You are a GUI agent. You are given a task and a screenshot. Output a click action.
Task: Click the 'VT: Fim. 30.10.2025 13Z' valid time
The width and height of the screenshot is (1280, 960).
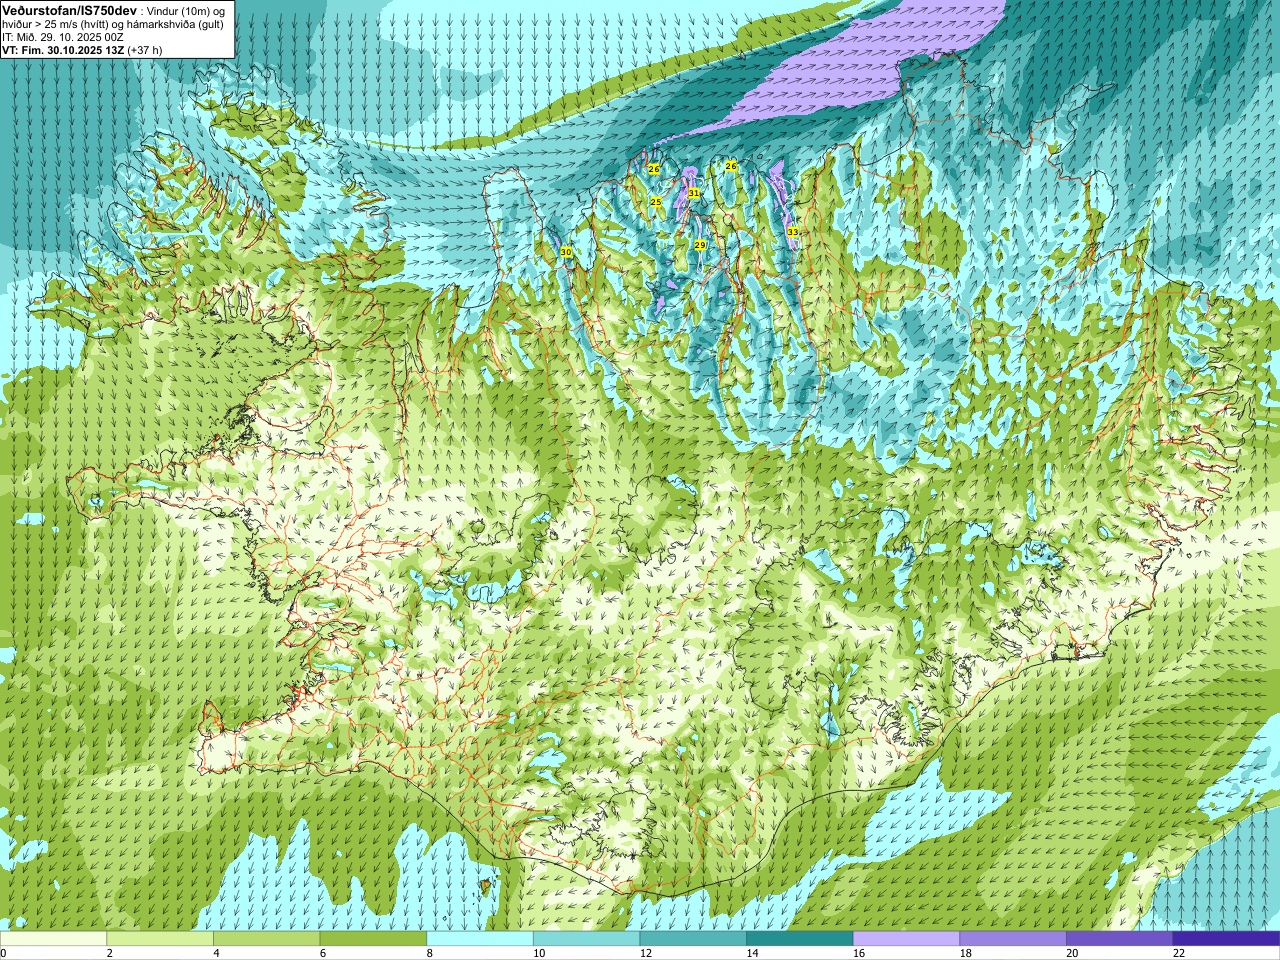click(63, 50)
